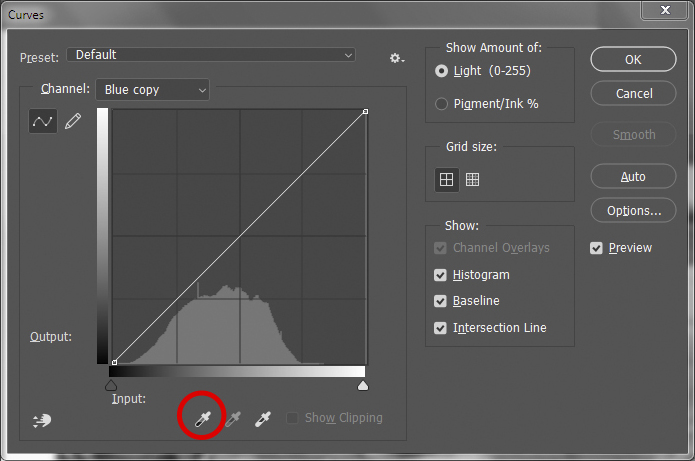Image resolution: width=695 pixels, height=461 pixels.
Task: Open the Preset dropdown
Action: pyautogui.click(x=211, y=55)
